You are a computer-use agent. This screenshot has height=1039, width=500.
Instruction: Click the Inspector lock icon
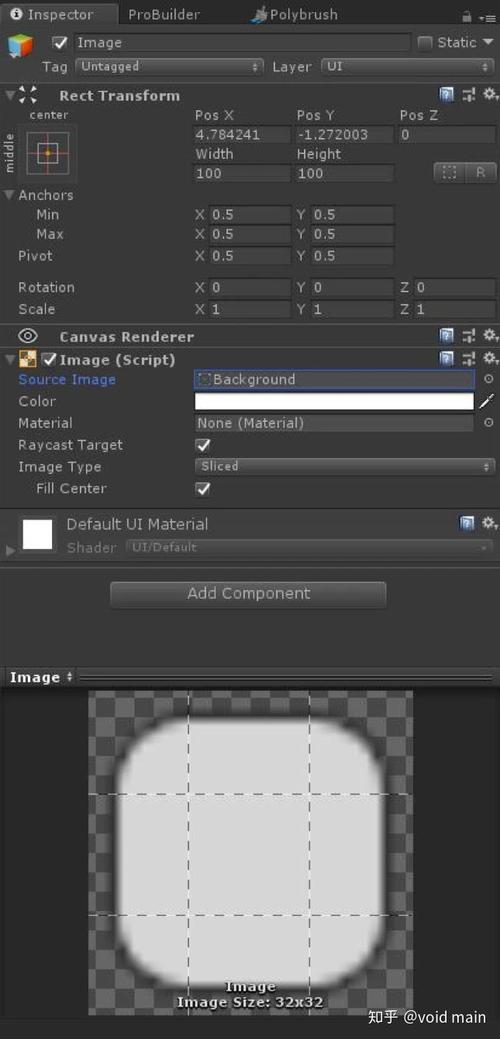(467, 16)
